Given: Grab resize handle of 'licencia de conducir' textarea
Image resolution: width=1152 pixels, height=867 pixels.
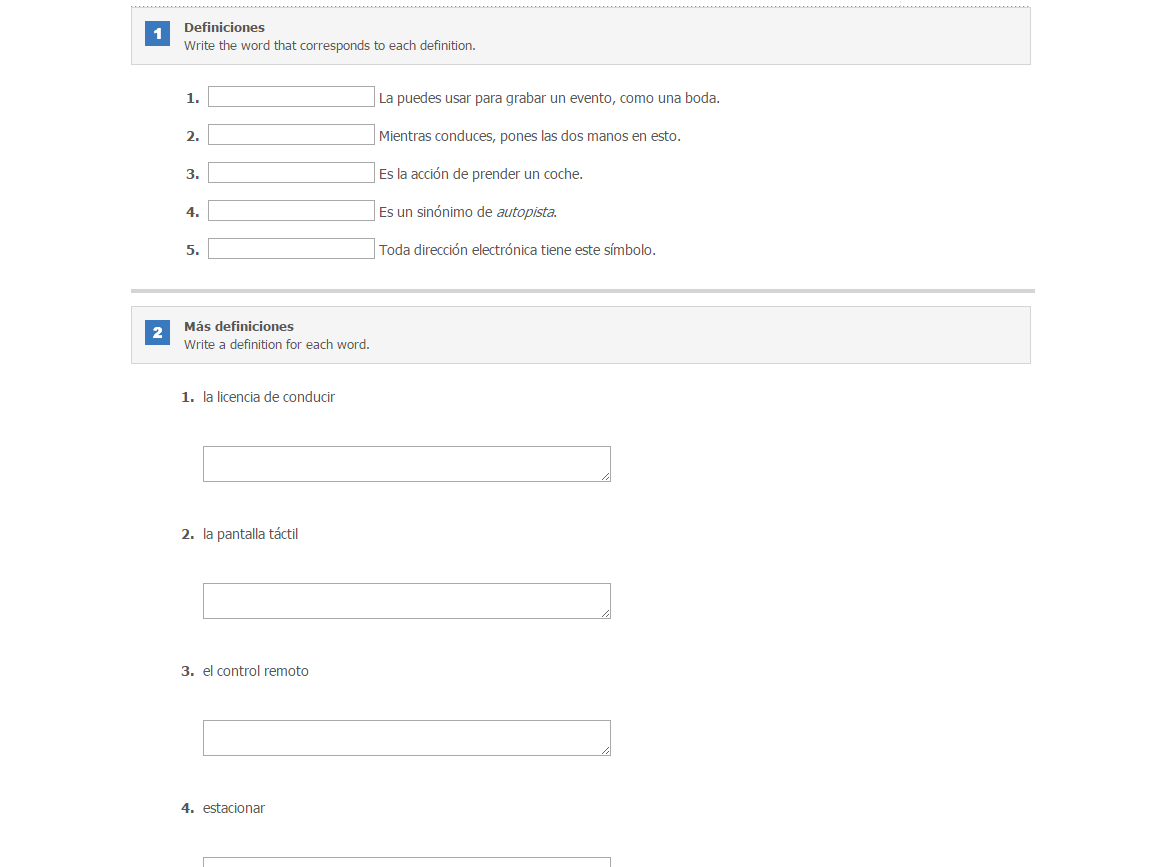Looking at the screenshot, I should coord(605,477).
